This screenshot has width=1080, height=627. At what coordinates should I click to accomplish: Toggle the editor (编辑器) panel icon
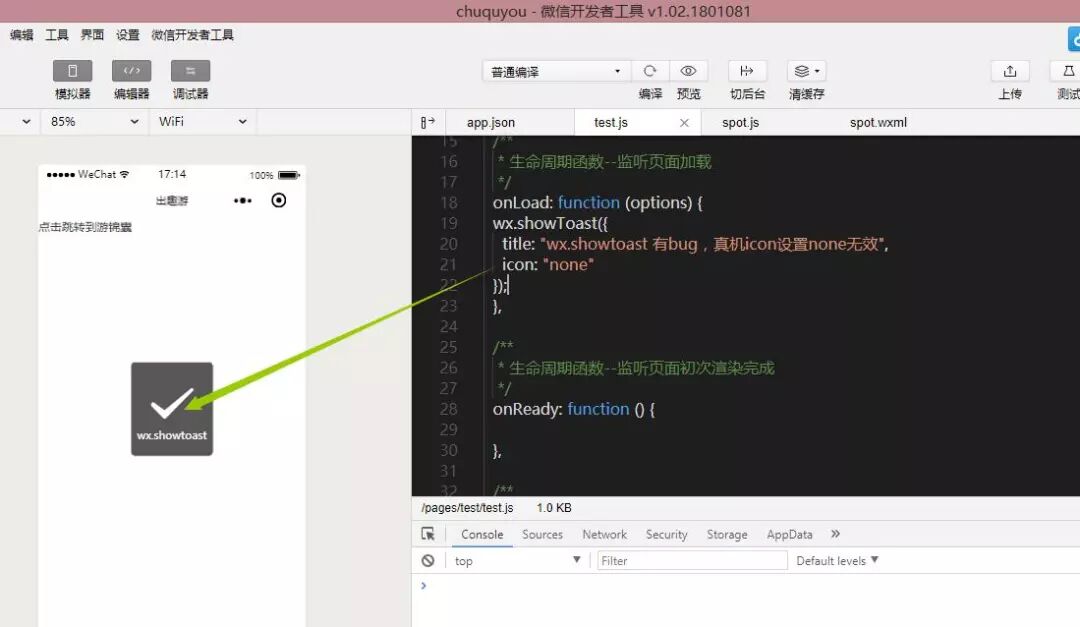132,71
